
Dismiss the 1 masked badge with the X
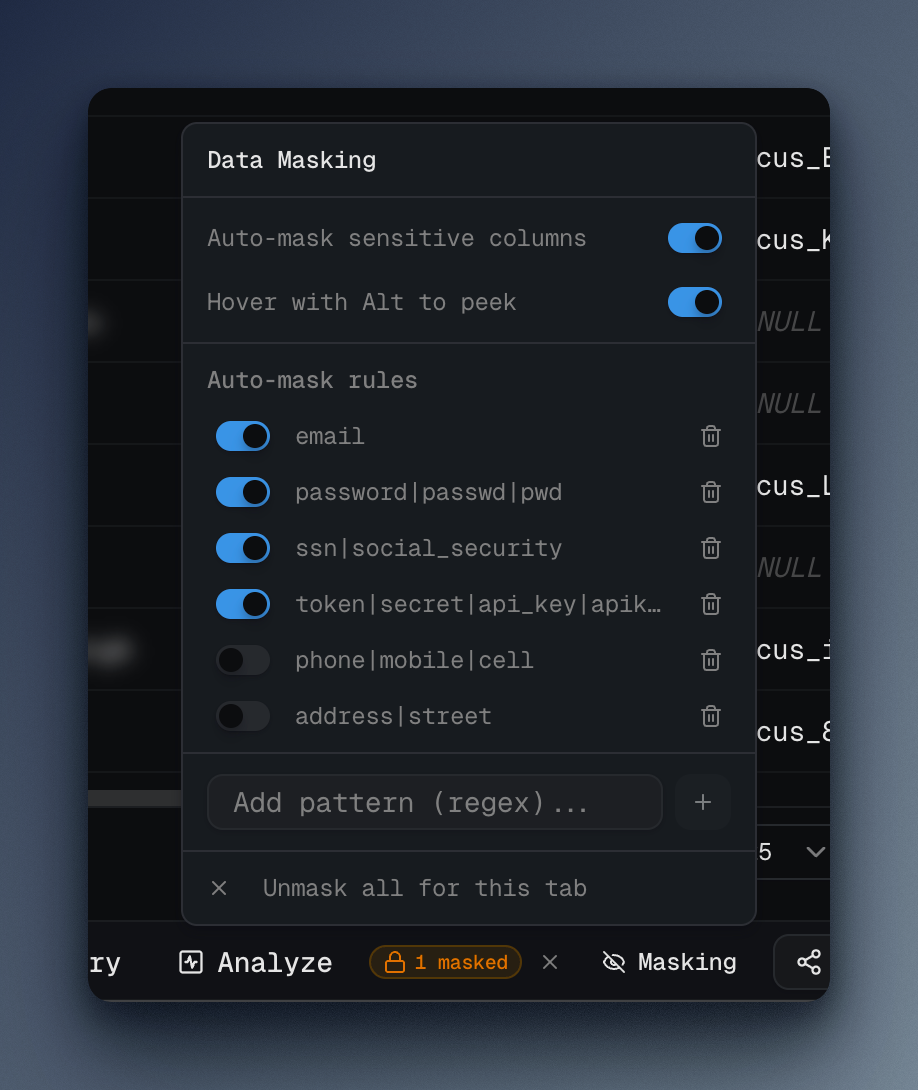tap(550, 962)
